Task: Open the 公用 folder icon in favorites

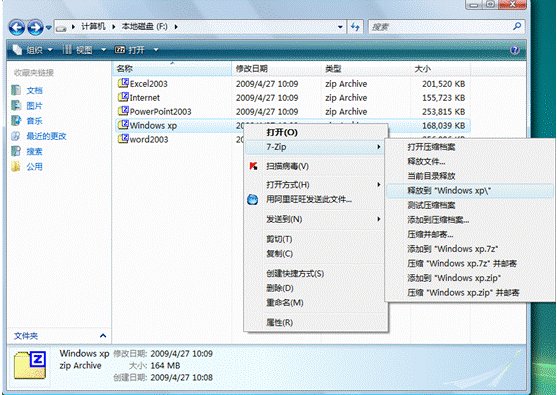Action: [16, 167]
